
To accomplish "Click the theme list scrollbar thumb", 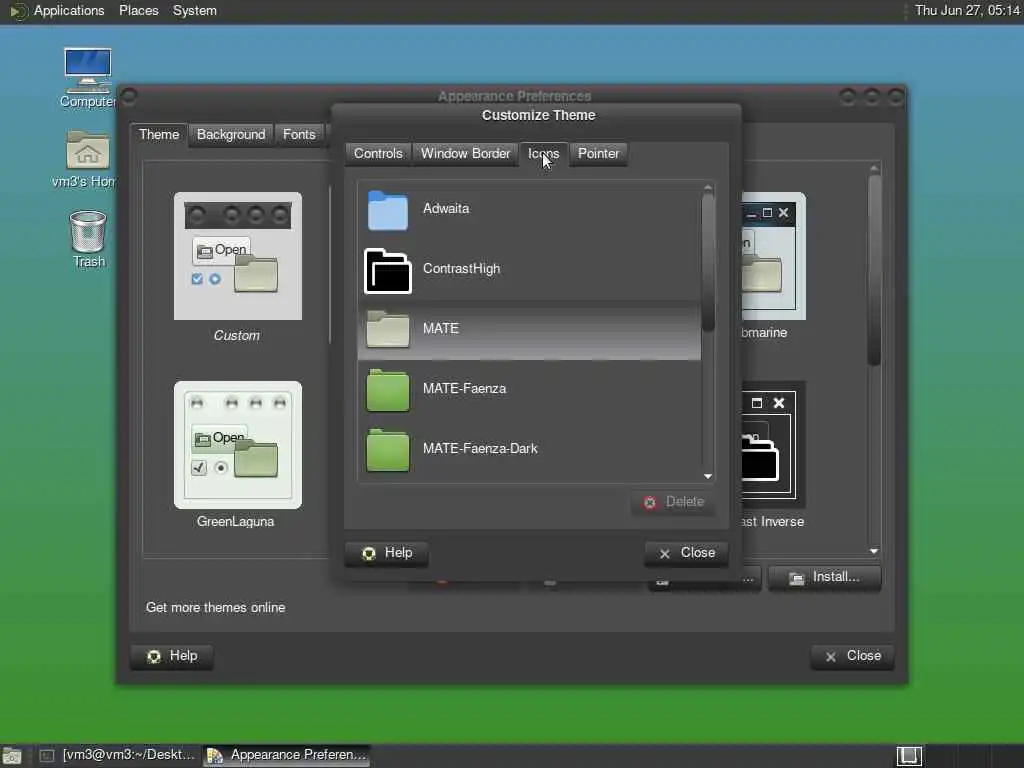I will click(x=874, y=269).
